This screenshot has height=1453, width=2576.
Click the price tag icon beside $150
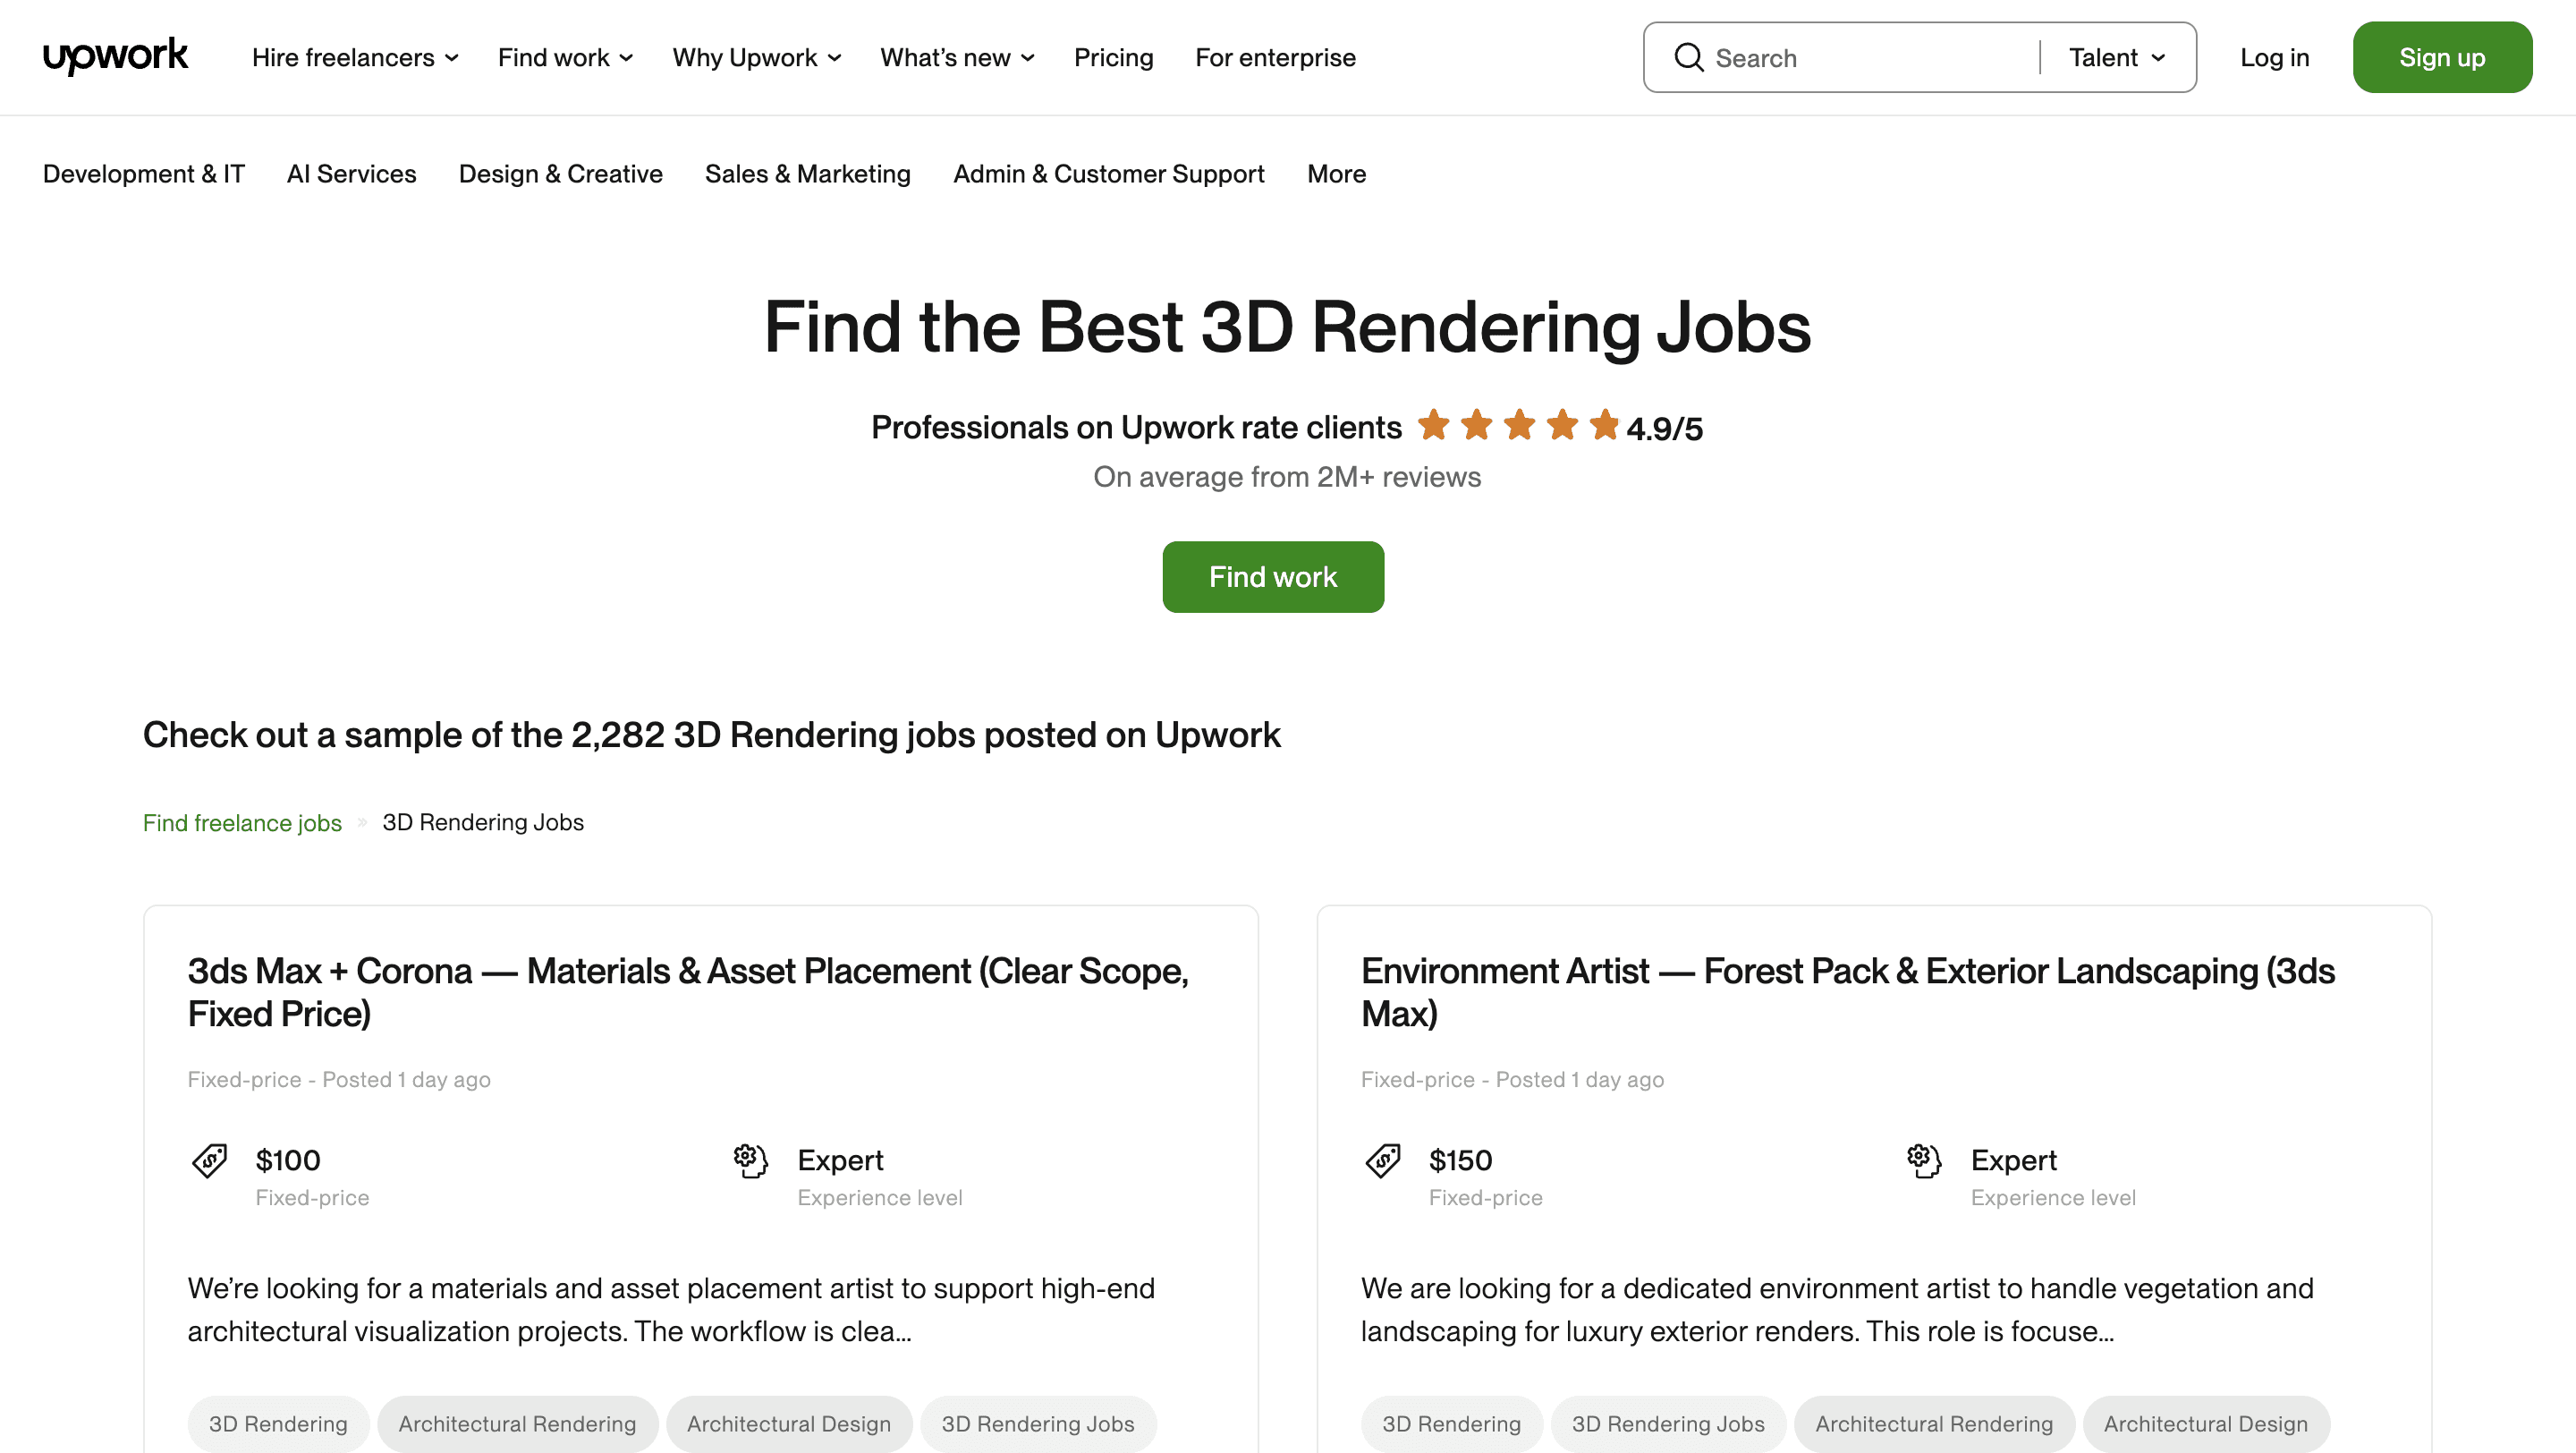coord(1383,1160)
